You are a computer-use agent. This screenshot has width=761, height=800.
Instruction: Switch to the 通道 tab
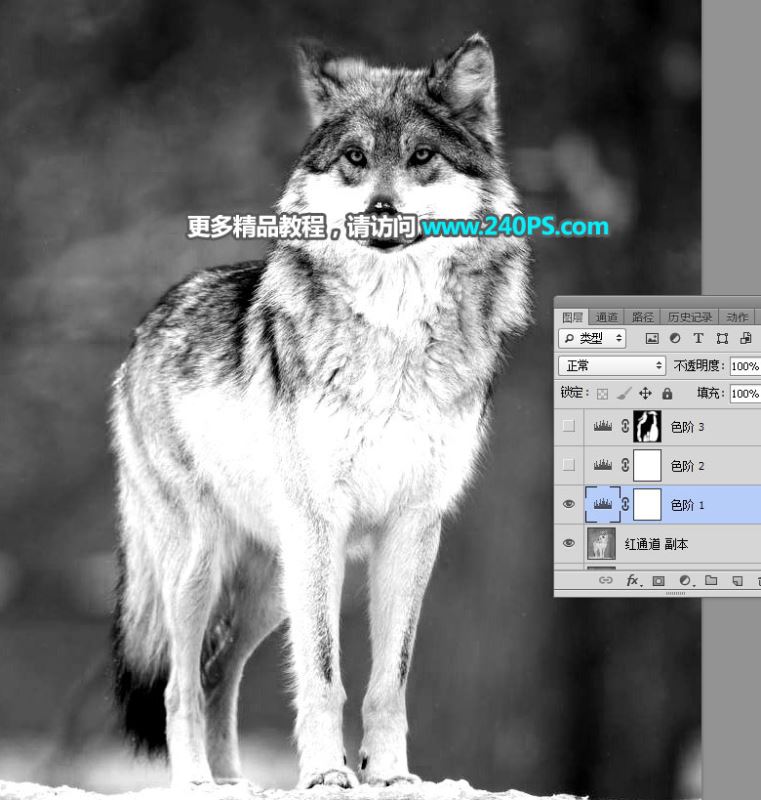click(x=606, y=317)
